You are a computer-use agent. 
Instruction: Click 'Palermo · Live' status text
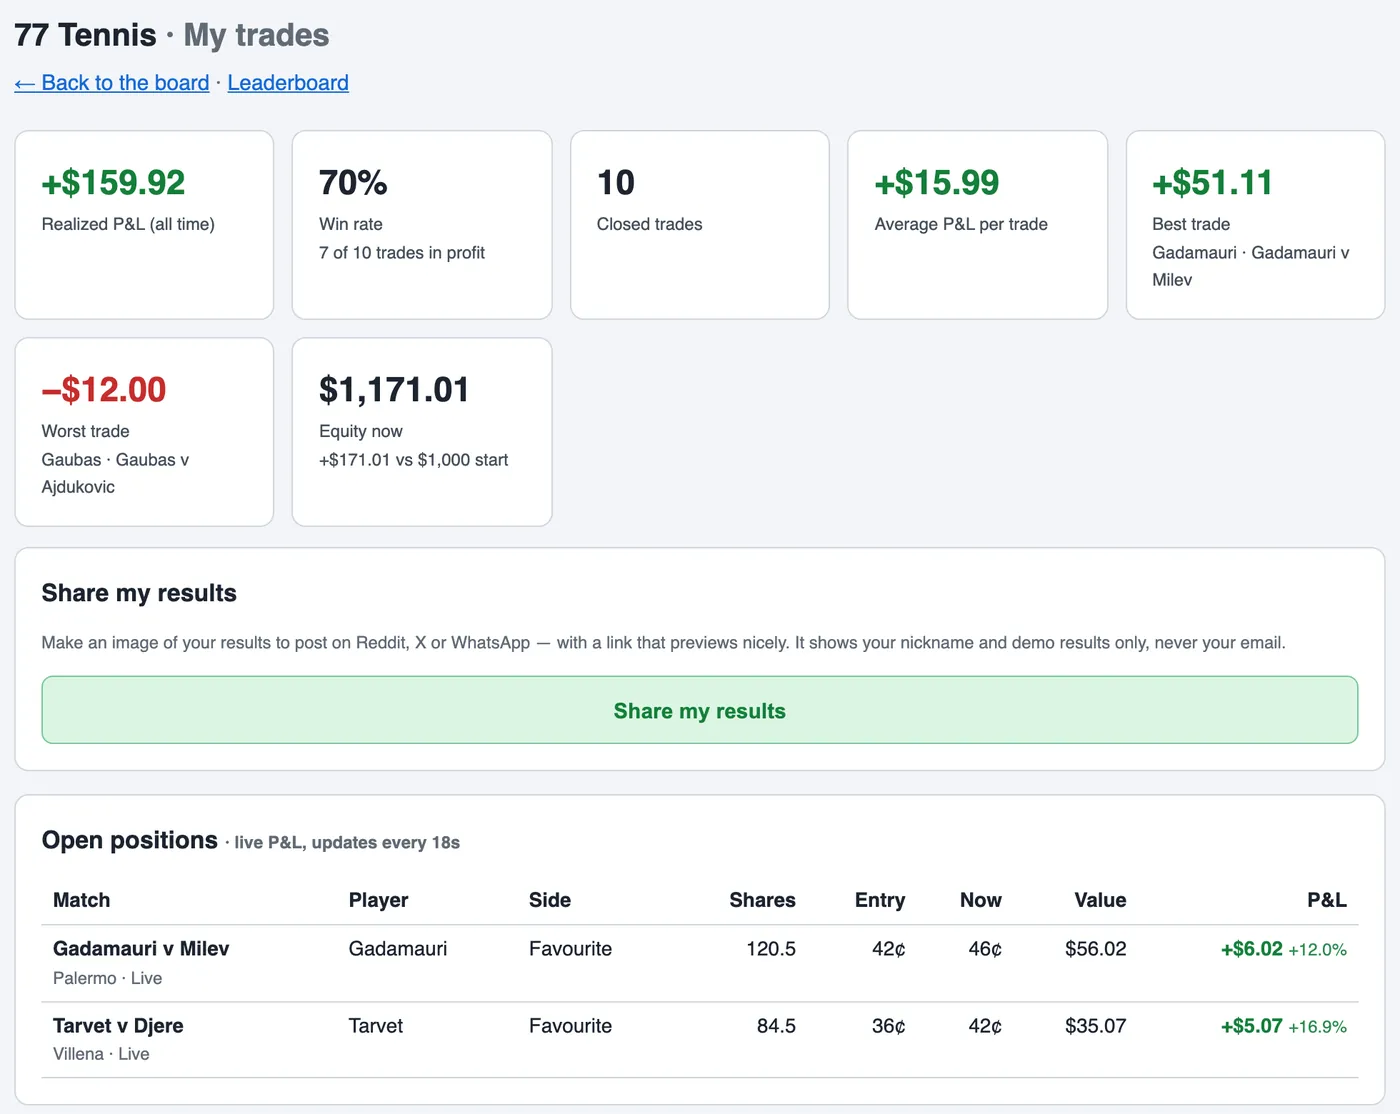(108, 978)
